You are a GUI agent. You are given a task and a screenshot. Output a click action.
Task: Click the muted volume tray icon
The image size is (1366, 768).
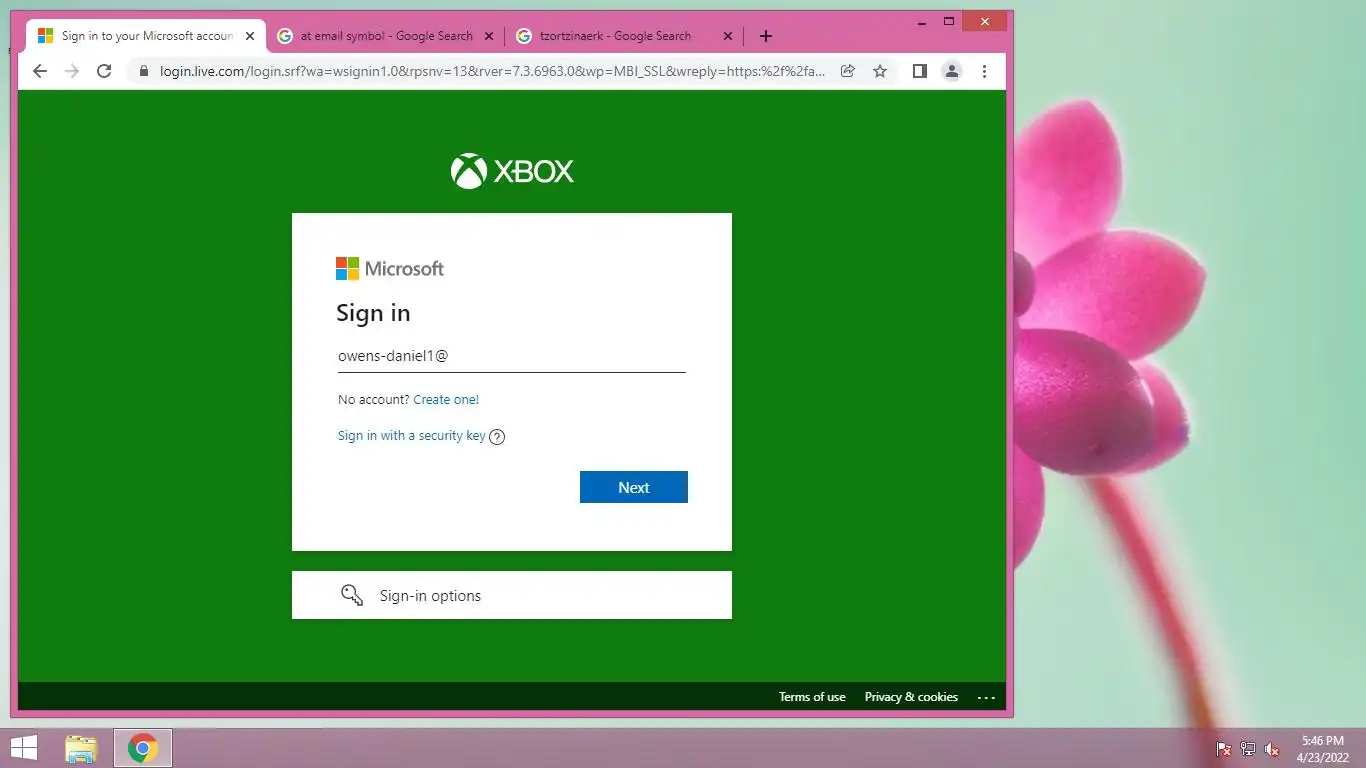click(x=1272, y=748)
